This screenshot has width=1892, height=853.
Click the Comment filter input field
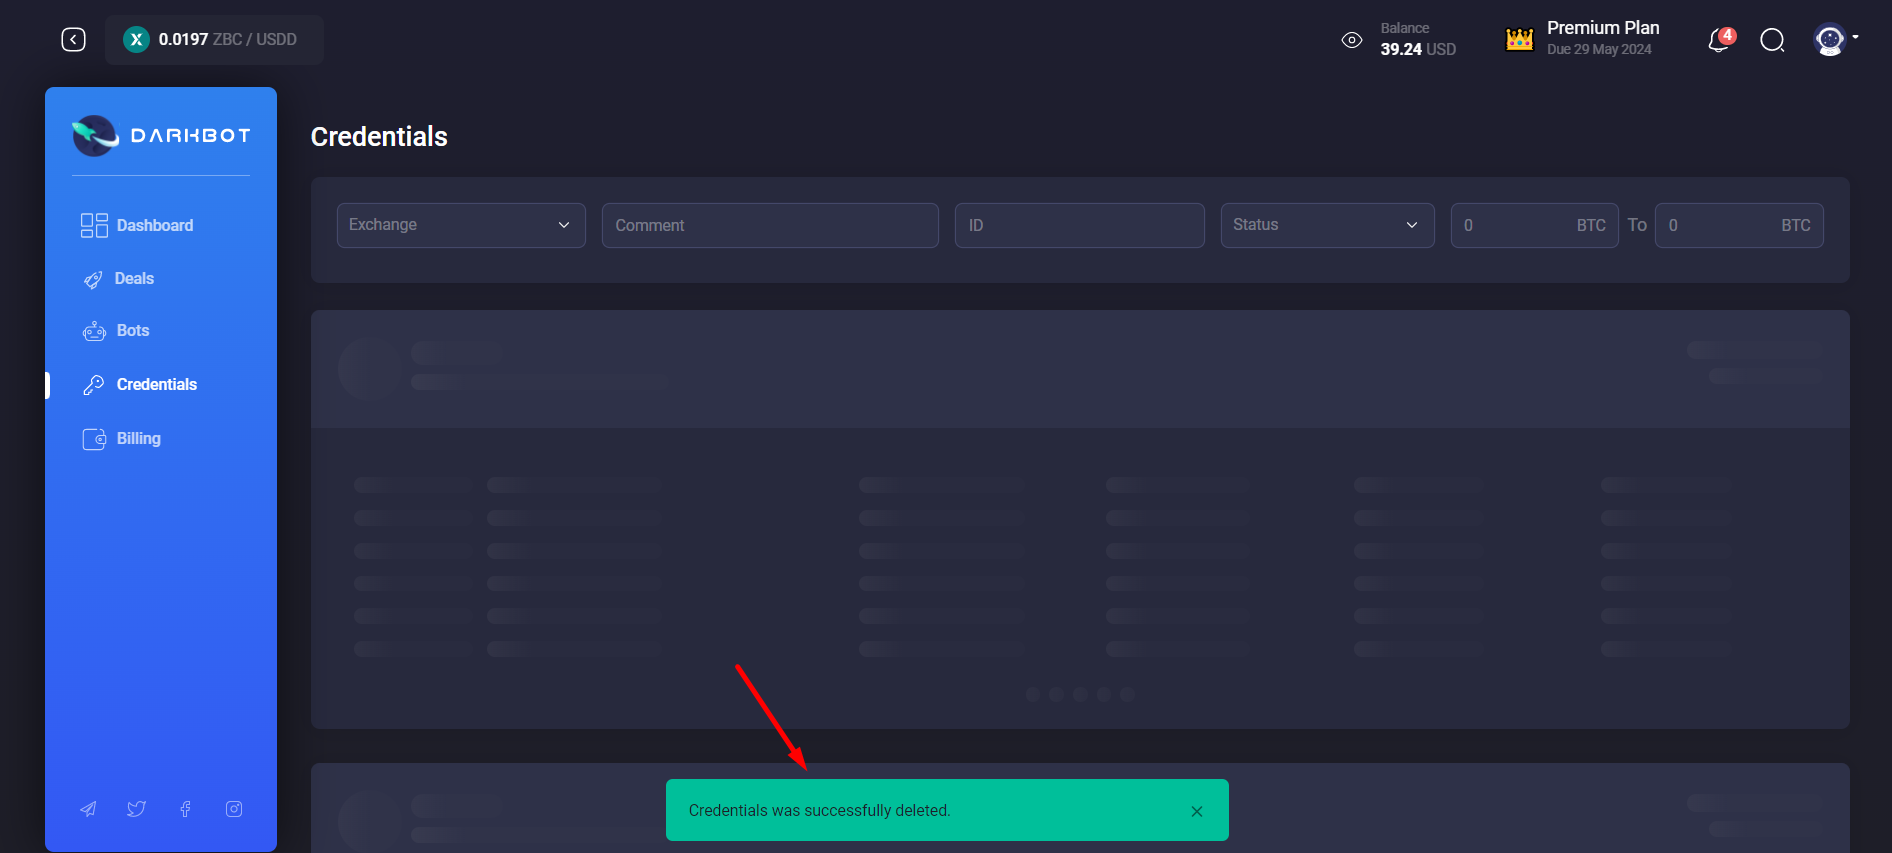click(769, 225)
